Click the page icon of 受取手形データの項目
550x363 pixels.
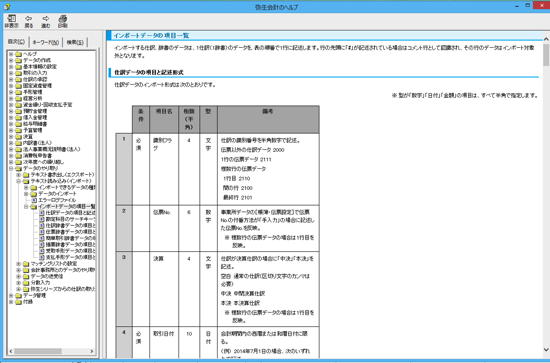pos(41,251)
